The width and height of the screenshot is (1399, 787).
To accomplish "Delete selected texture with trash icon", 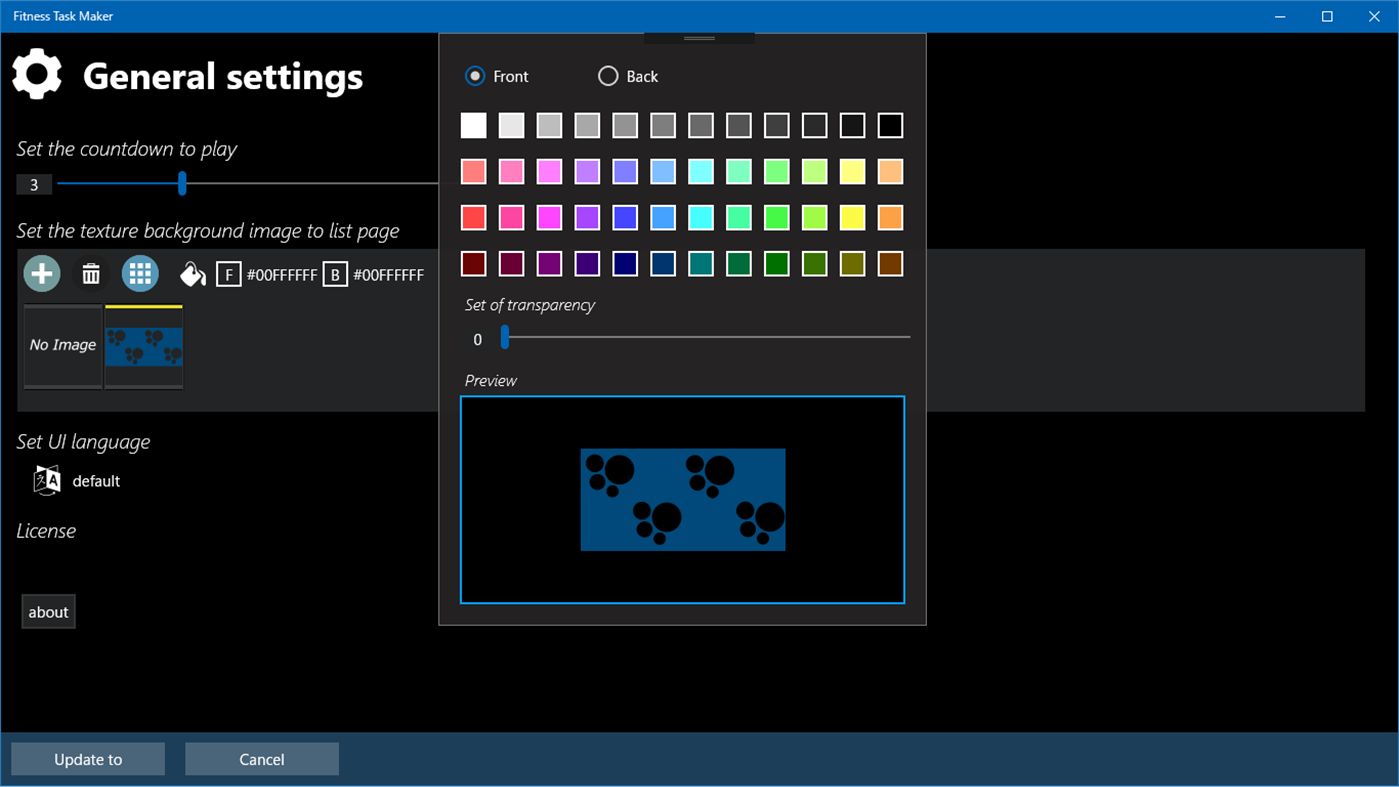I will (x=91, y=274).
